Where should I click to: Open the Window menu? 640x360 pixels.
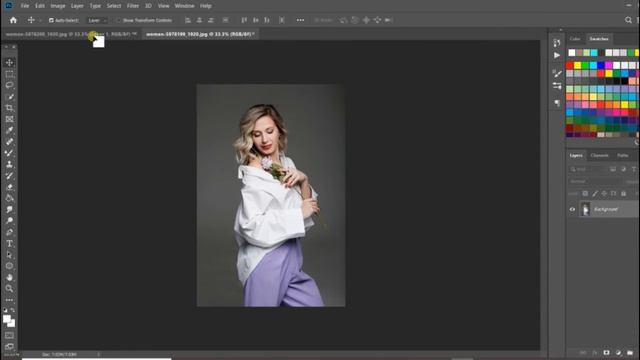(184, 6)
